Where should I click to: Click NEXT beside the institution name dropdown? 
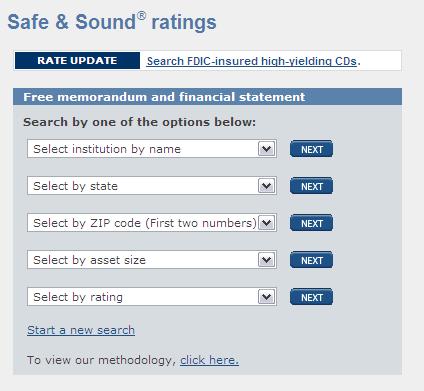coord(311,149)
